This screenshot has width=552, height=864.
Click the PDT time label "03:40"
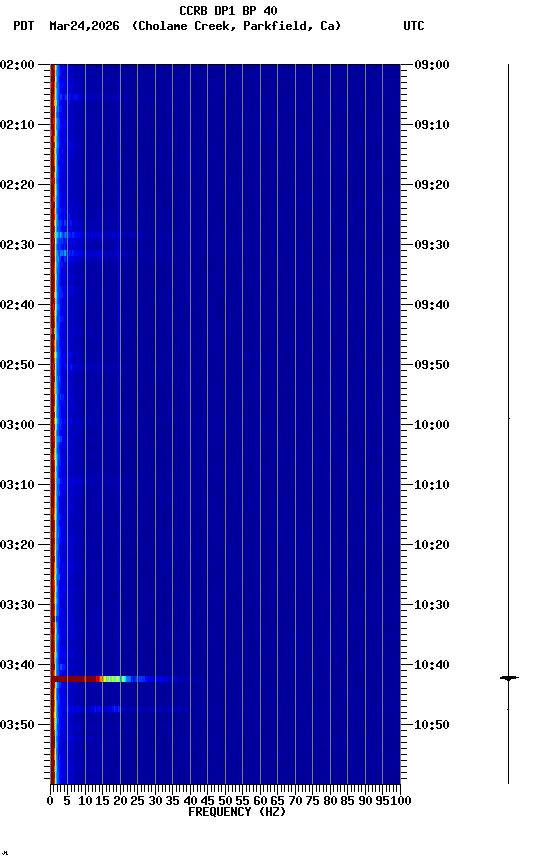coord(17,665)
